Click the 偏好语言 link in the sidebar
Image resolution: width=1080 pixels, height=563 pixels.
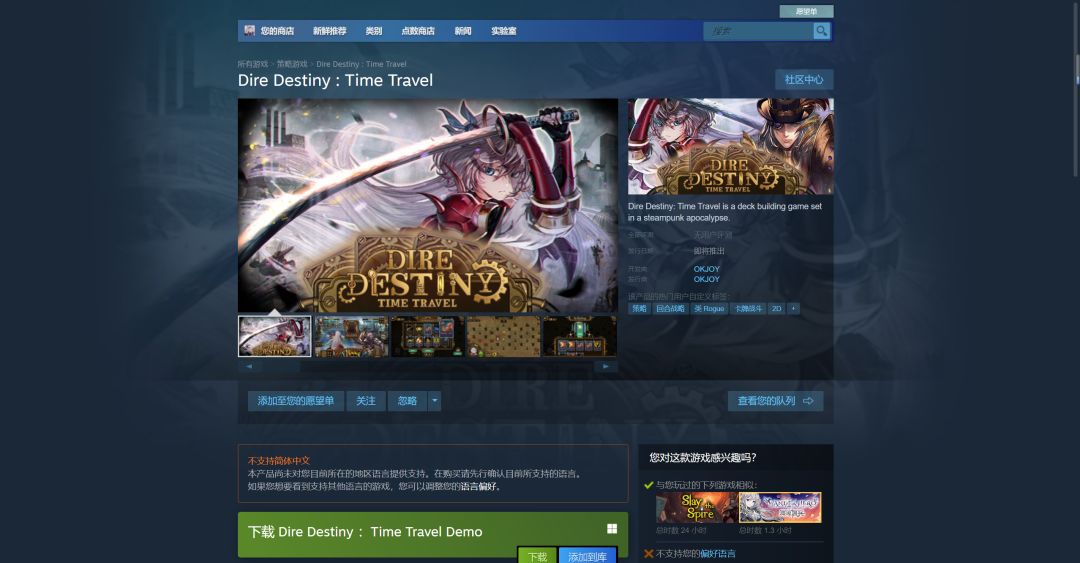[x=717, y=553]
